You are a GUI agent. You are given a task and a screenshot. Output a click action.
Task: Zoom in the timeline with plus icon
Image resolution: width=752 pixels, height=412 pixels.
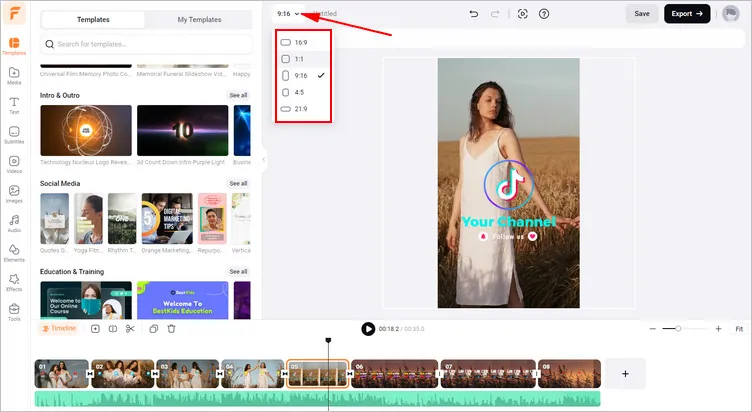[718, 329]
